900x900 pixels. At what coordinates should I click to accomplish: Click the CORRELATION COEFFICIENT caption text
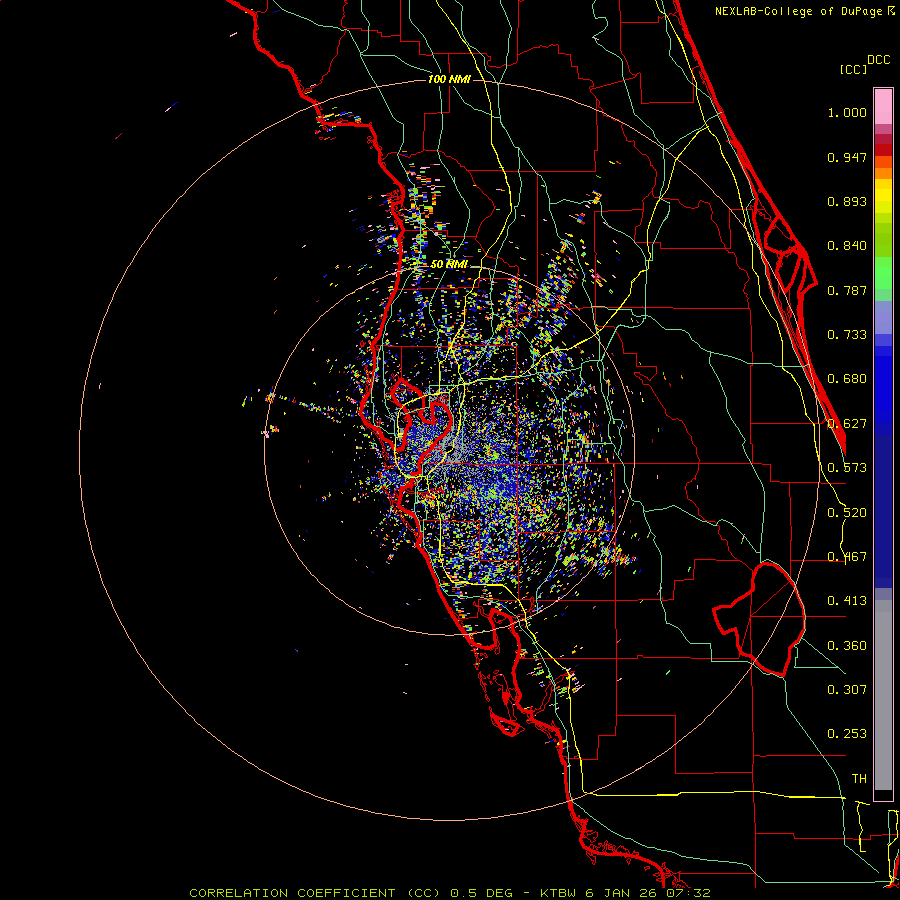coord(292,893)
